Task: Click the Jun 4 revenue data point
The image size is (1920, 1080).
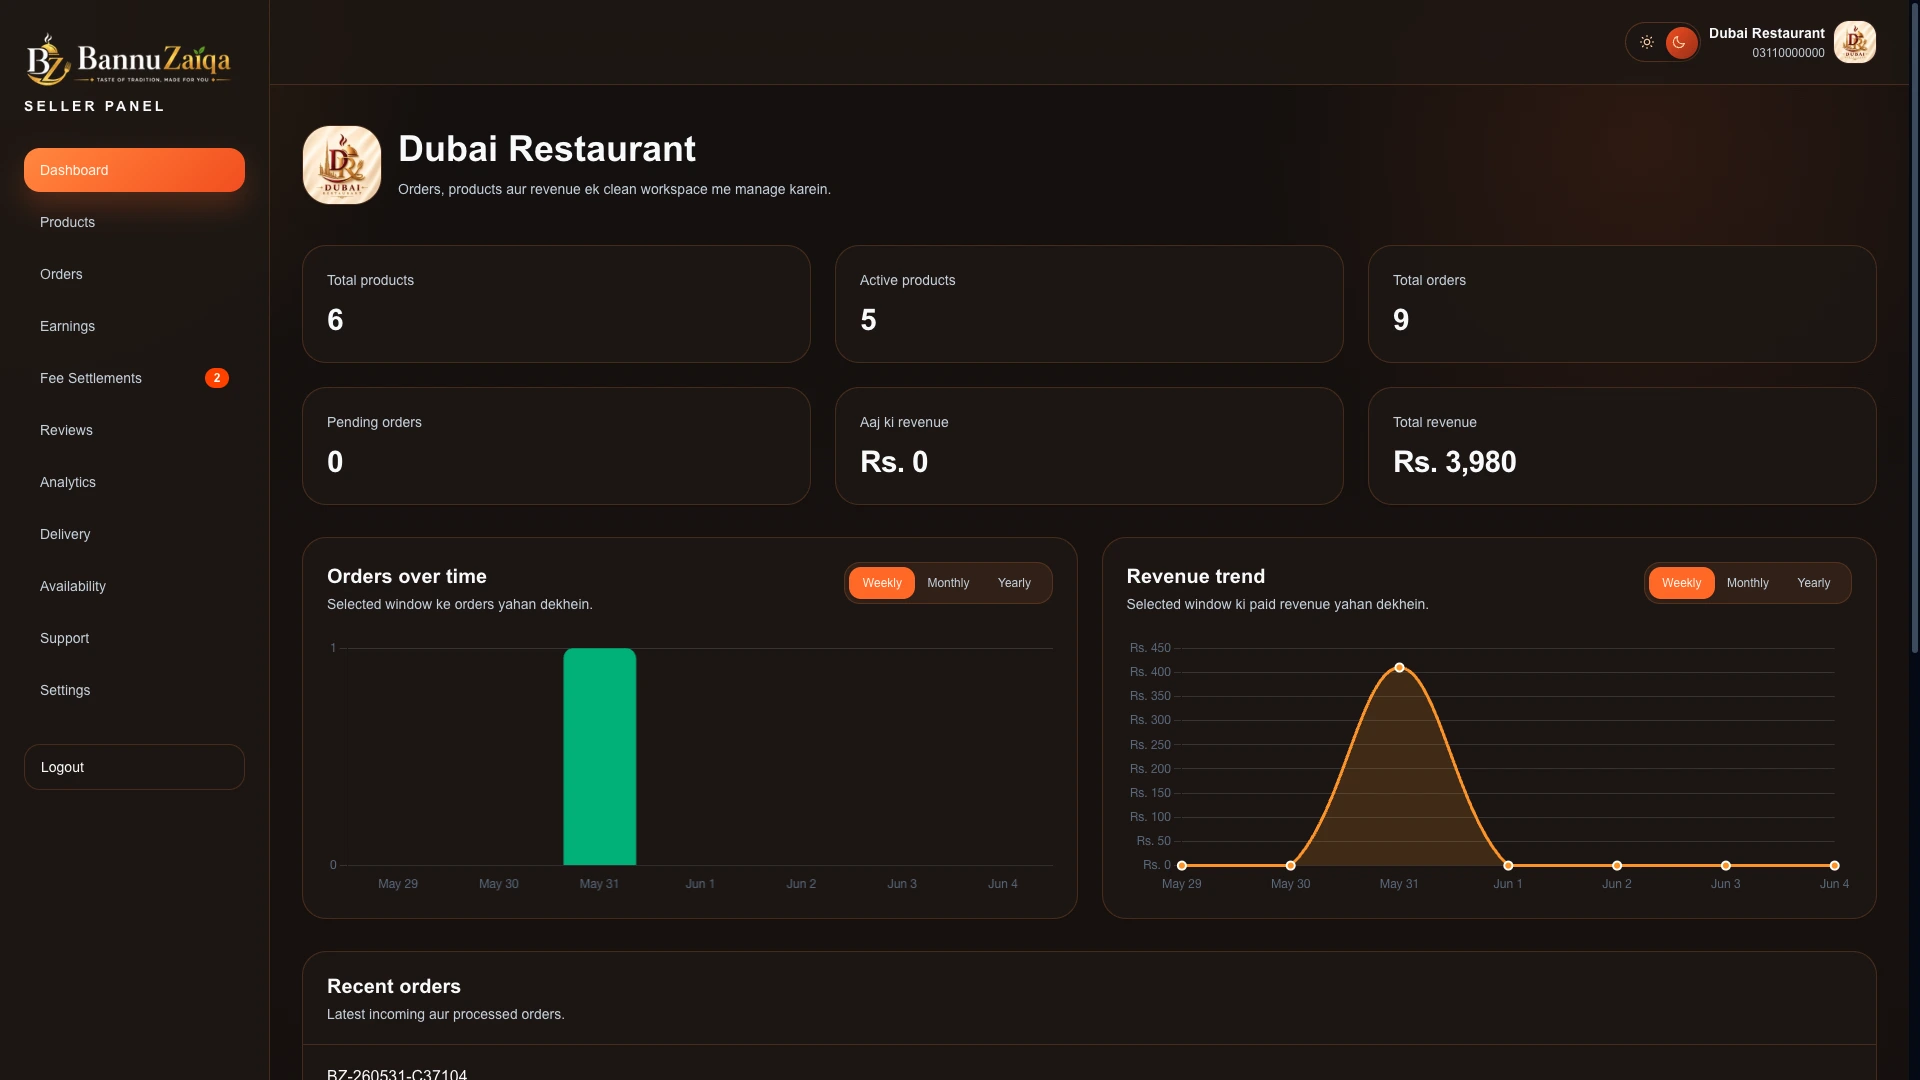Action: pos(1834,865)
